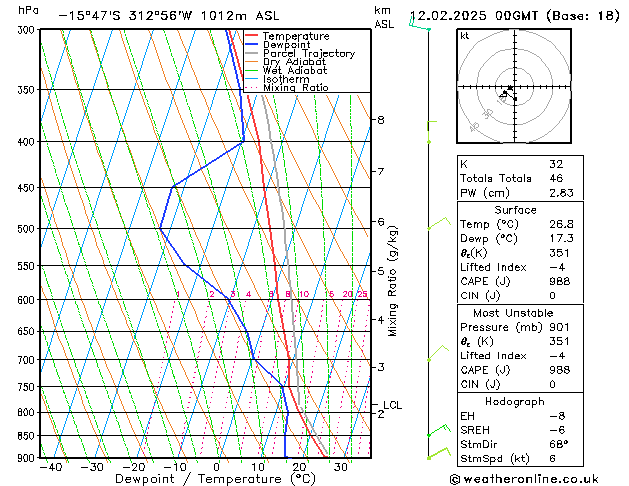This screenshot has height=486, width=629.
Task: Click the weatheronline.co.uk copyright text
Action: click(x=537, y=477)
